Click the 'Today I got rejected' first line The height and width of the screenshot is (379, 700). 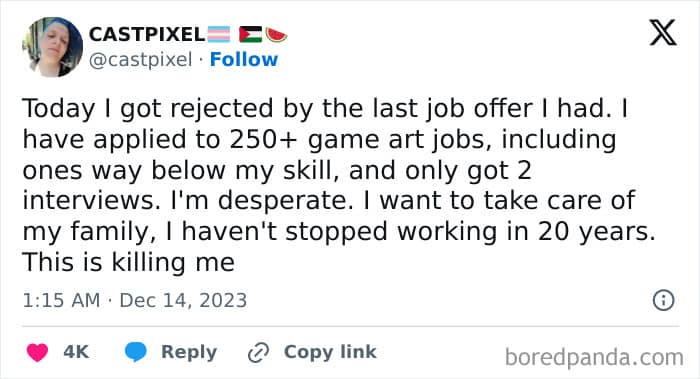325,109
